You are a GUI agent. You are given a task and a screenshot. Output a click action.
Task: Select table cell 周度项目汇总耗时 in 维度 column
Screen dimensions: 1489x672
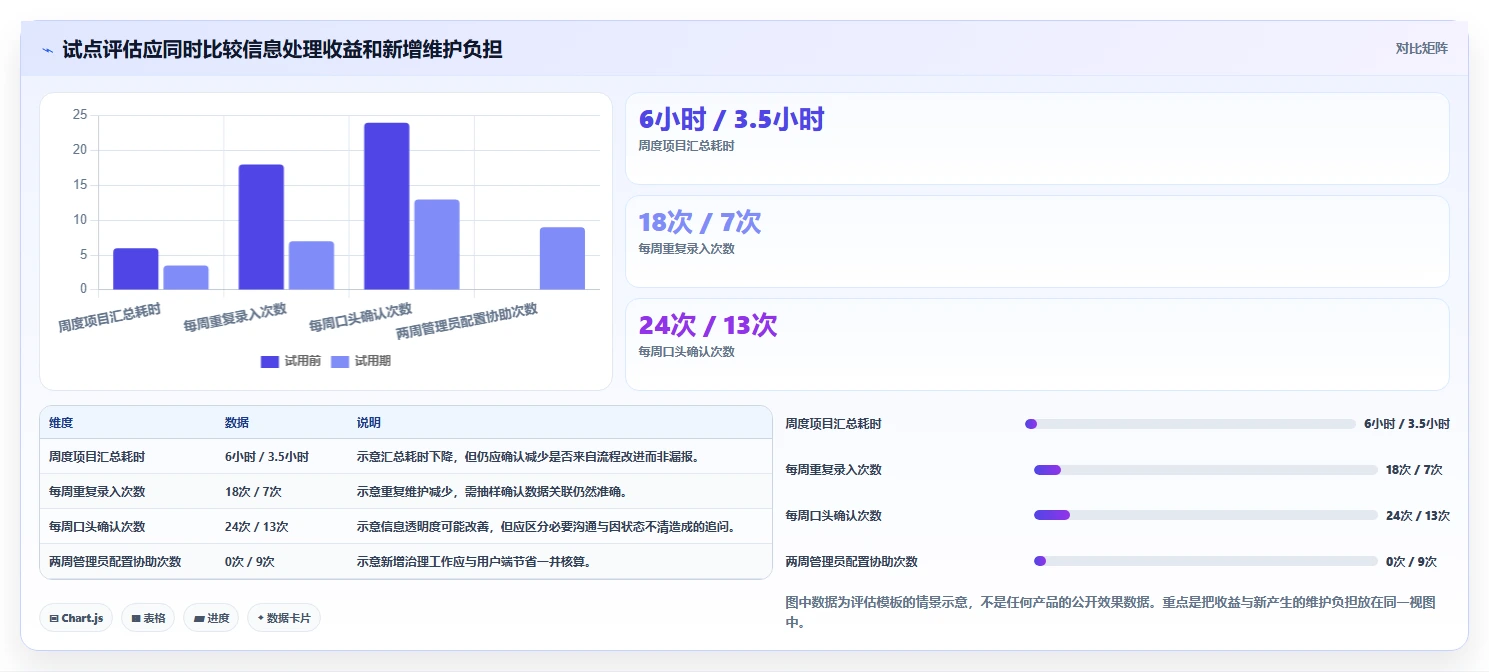point(97,457)
